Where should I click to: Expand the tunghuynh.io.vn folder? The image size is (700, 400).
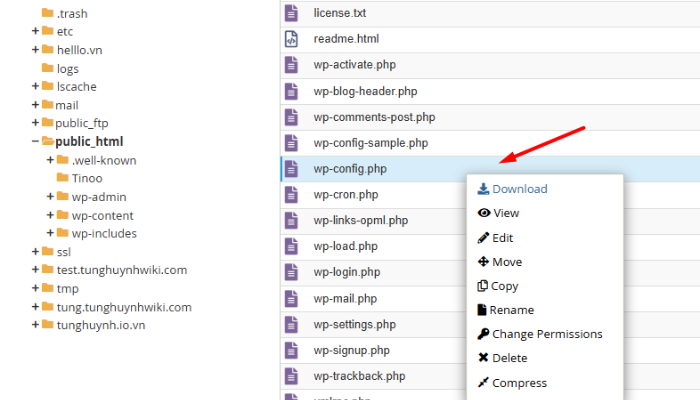(35, 325)
